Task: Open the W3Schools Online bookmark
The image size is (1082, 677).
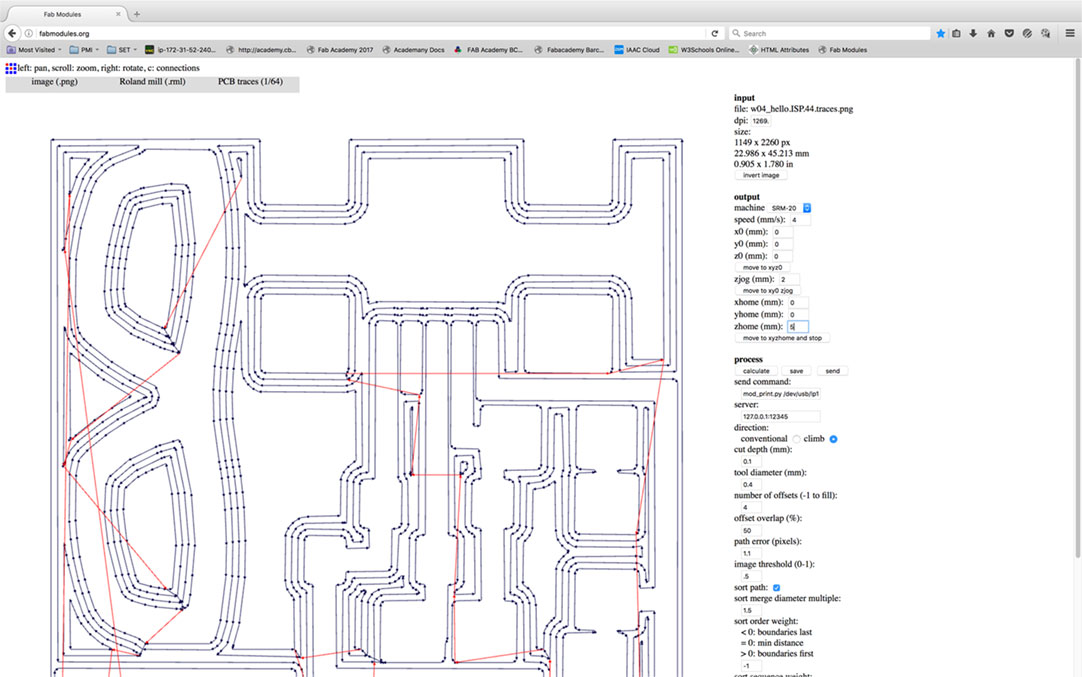Action: (x=704, y=50)
